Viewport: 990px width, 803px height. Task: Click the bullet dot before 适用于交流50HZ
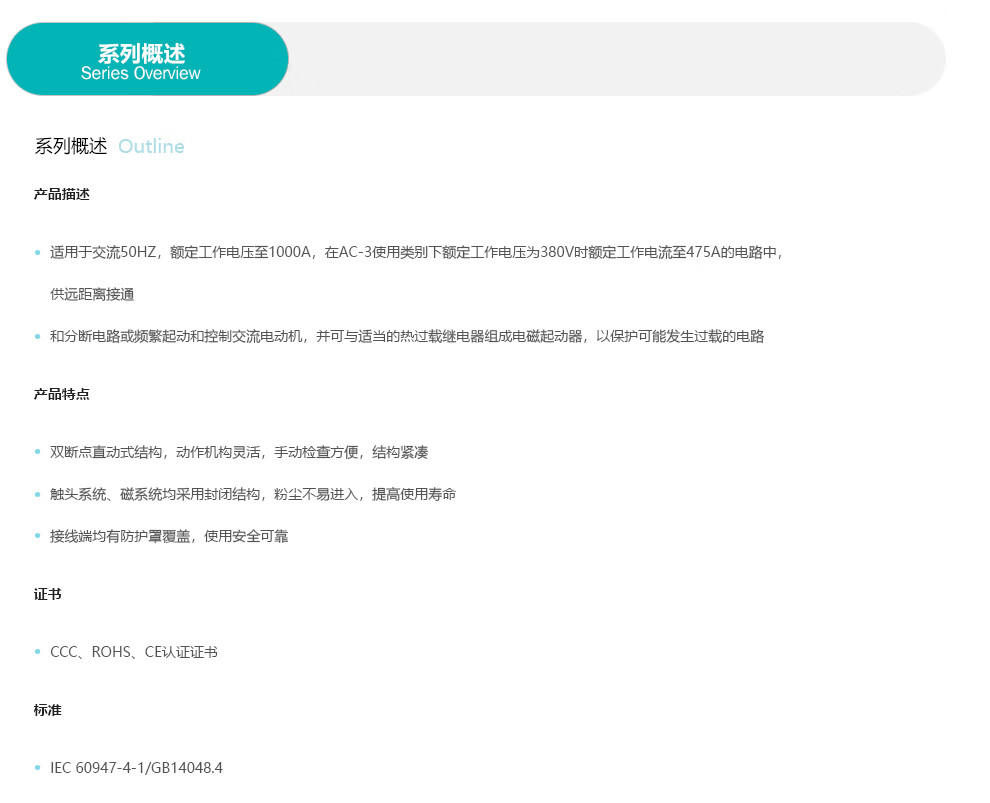point(38,253)
